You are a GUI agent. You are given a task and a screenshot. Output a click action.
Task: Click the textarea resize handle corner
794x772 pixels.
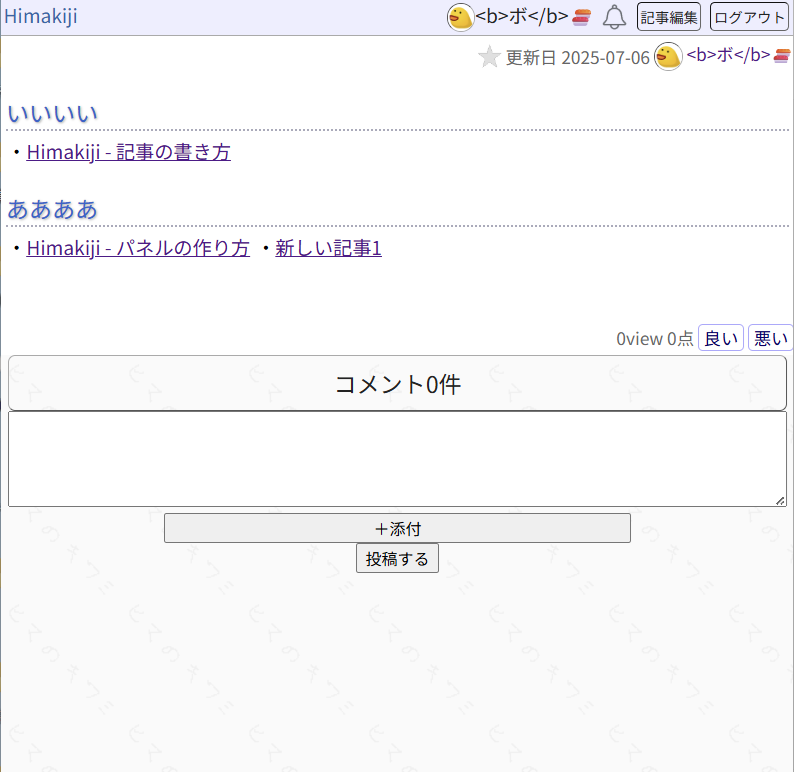[x=780, y=501]
